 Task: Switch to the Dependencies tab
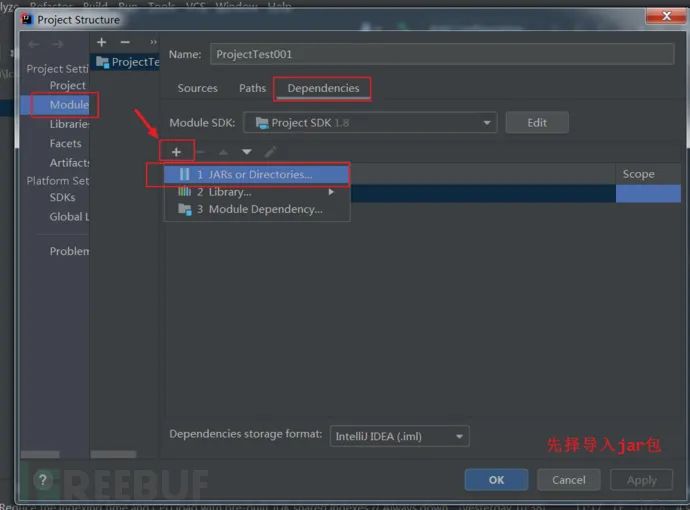[323, 88]
